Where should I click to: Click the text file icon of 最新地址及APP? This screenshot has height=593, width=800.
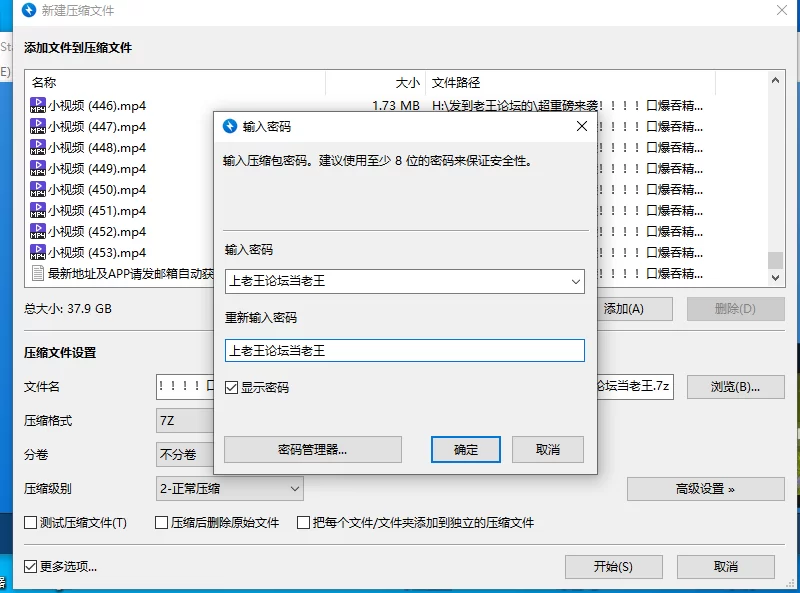tap(38, 273)
